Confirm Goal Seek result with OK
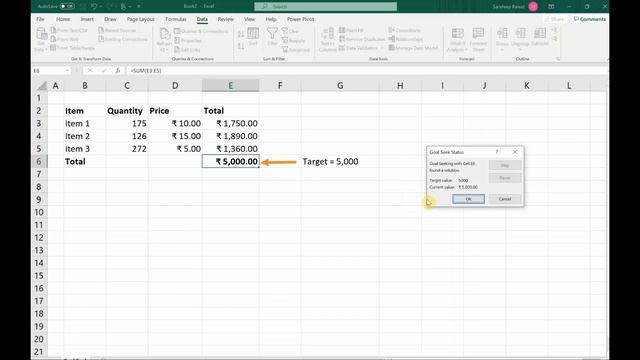Image resolution: width=640 pixels, height=360 pixels. coord(468,199)
